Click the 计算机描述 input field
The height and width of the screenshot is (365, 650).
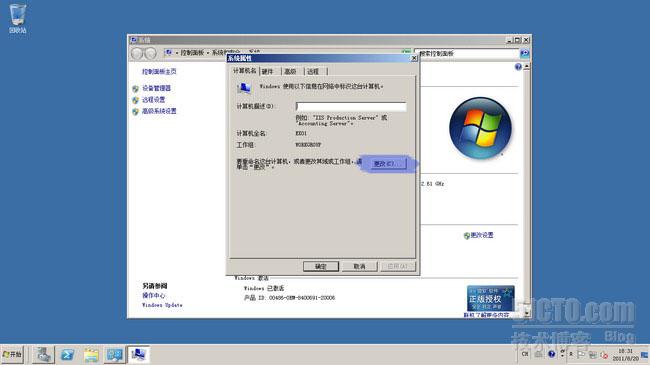(x=351, y=107)
